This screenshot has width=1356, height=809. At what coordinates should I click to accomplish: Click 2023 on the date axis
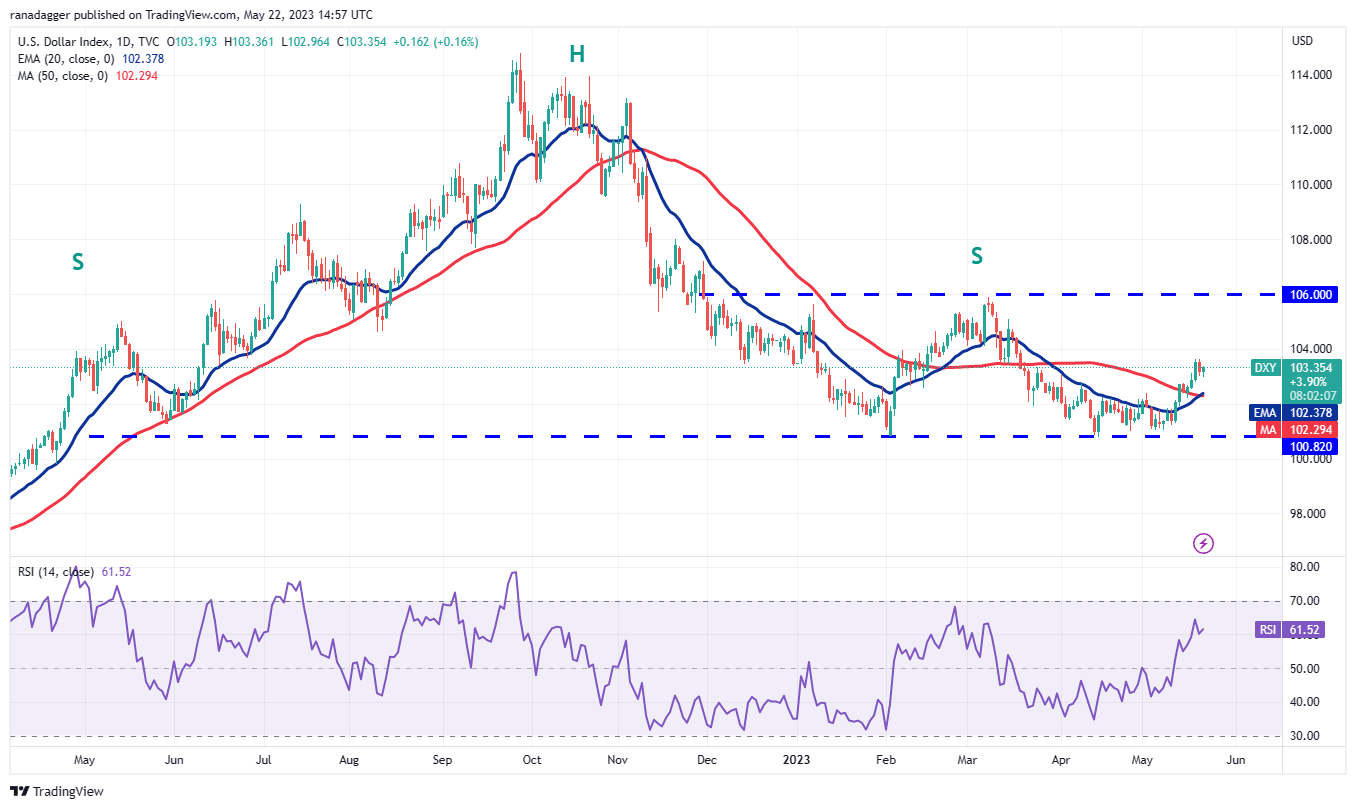(x=797, y=760)
